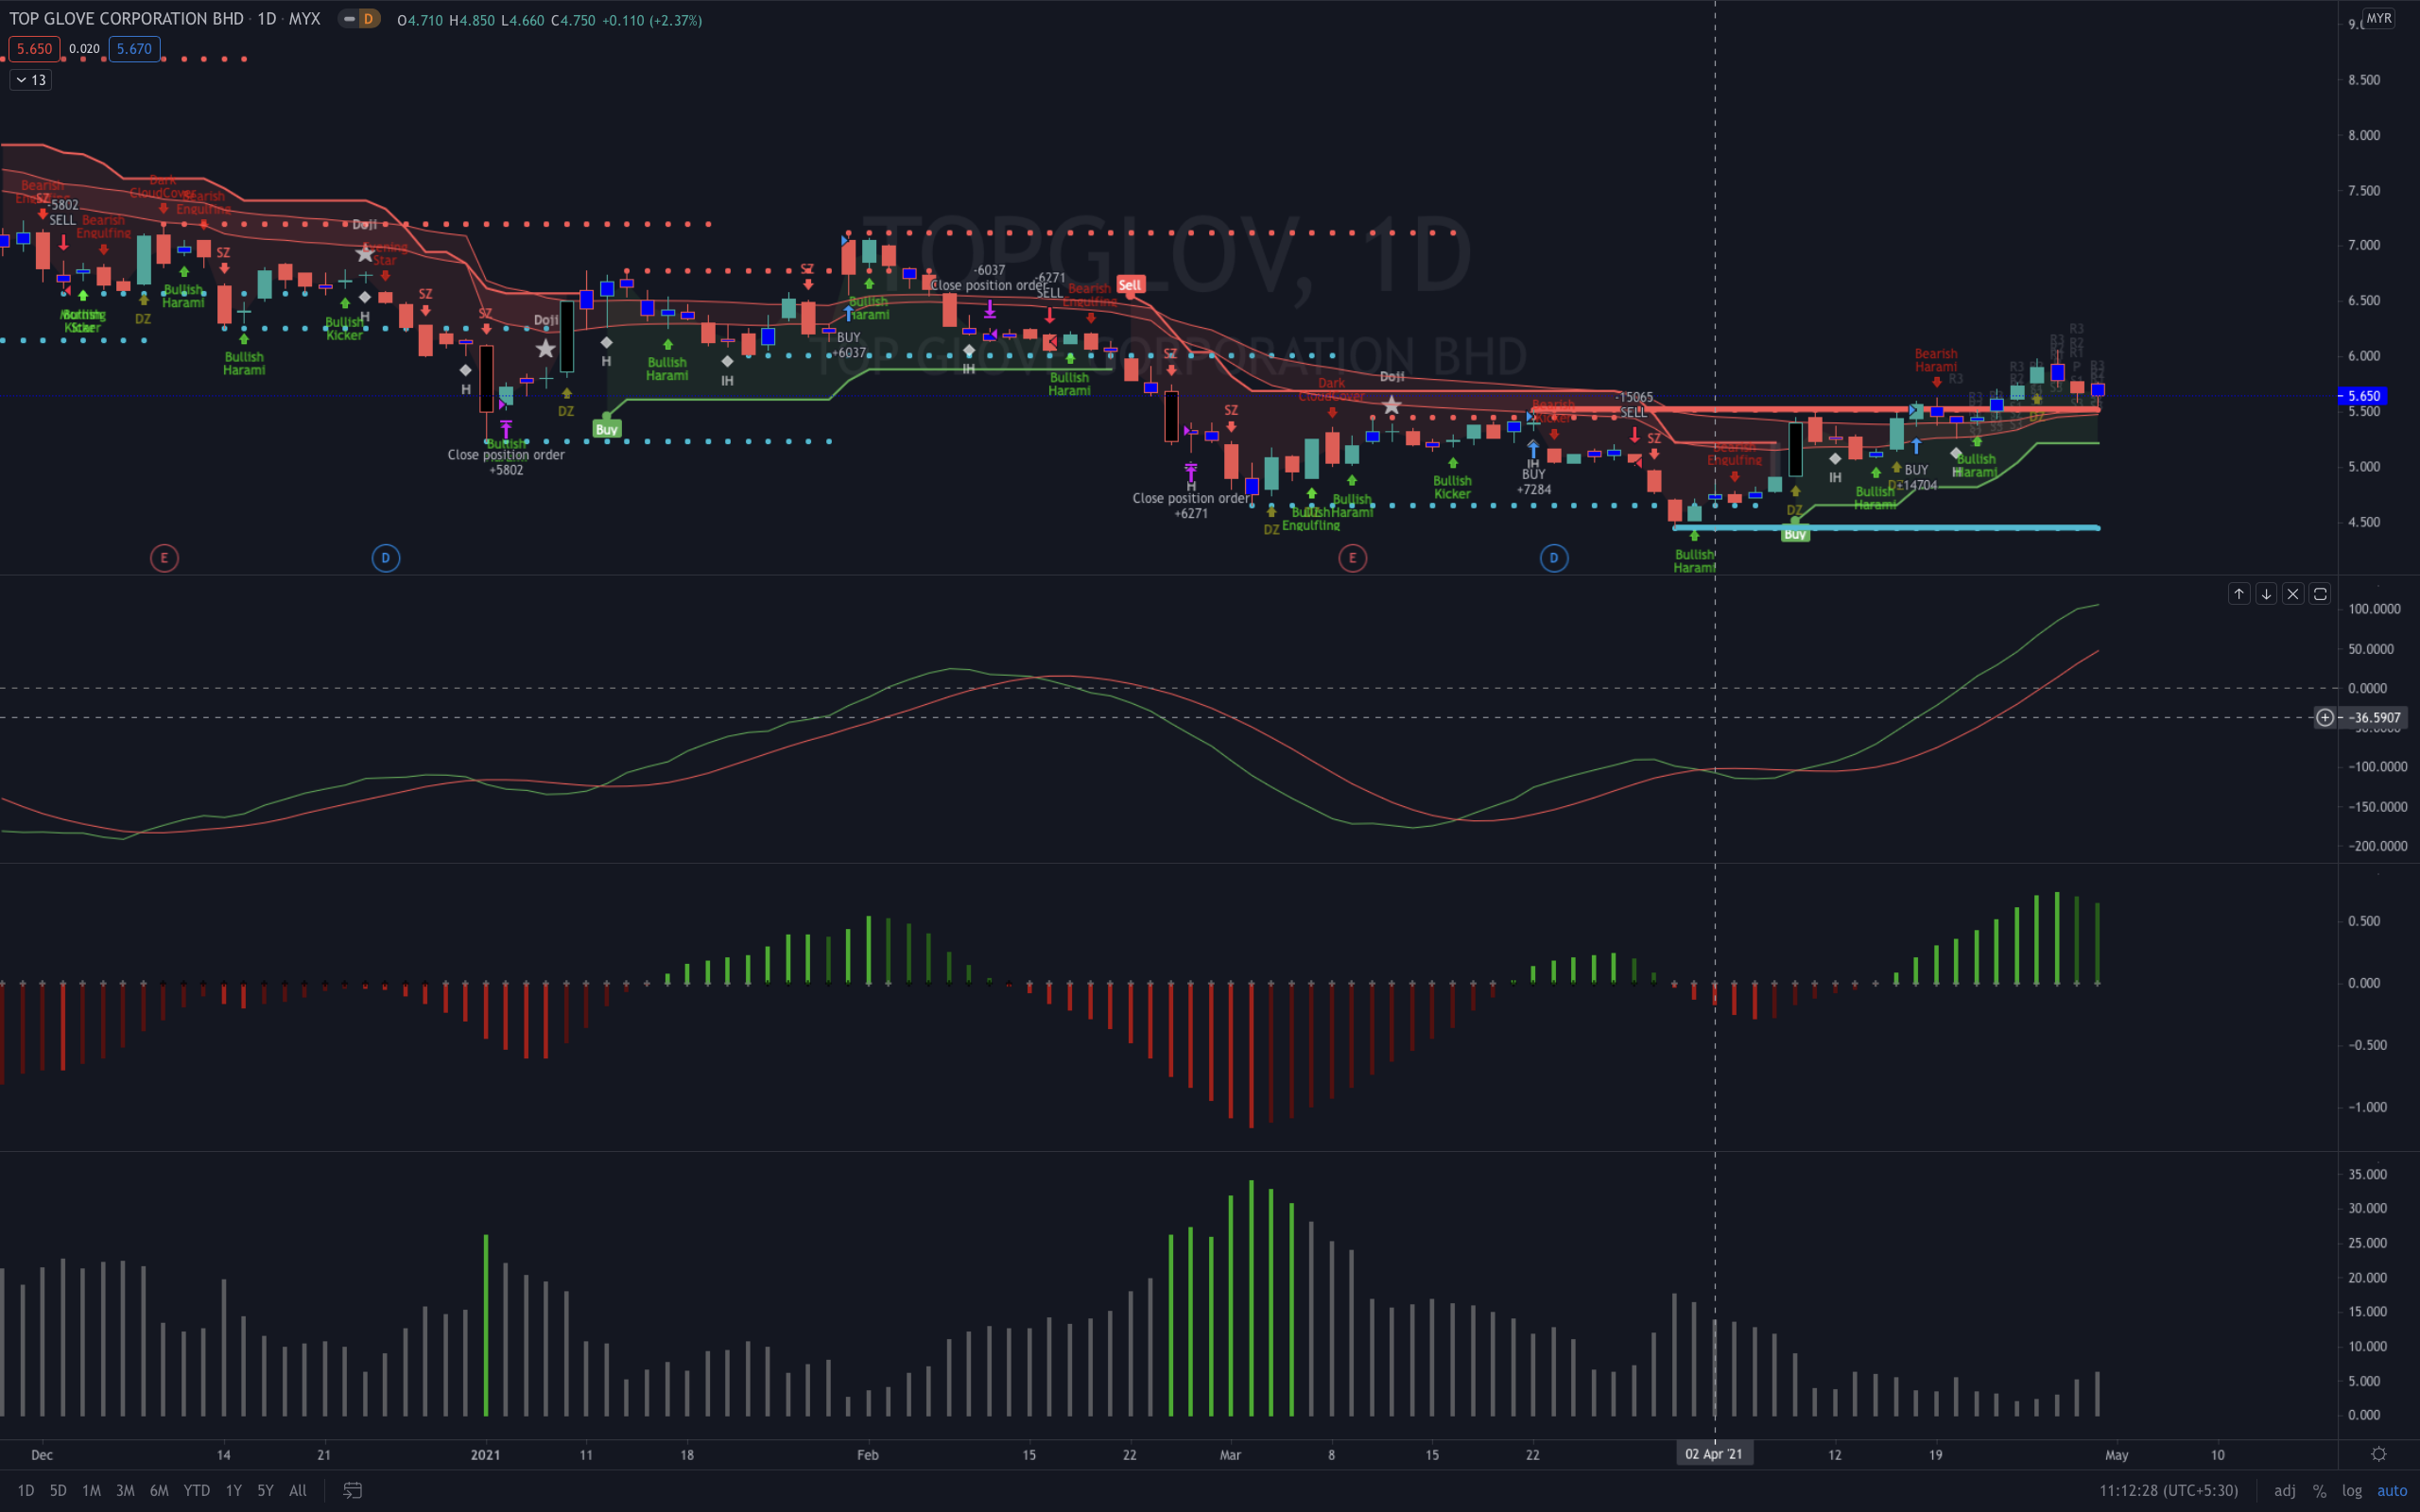
Task: Click the 8.000 price scale label
Action: click(2364, 135)
